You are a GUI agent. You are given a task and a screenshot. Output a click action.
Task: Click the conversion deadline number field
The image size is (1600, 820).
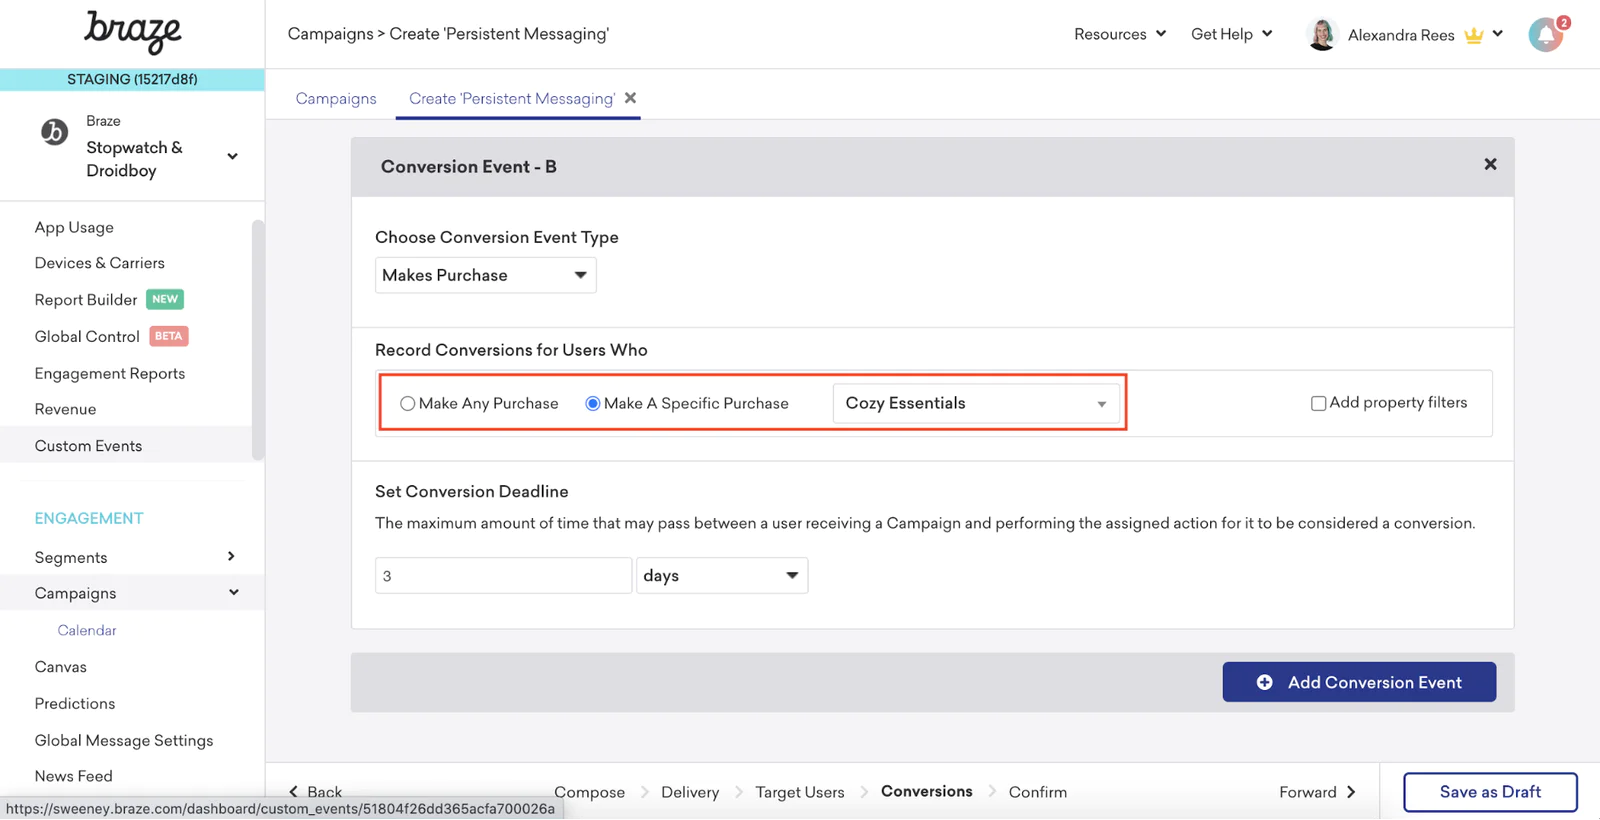coord(503,576)
